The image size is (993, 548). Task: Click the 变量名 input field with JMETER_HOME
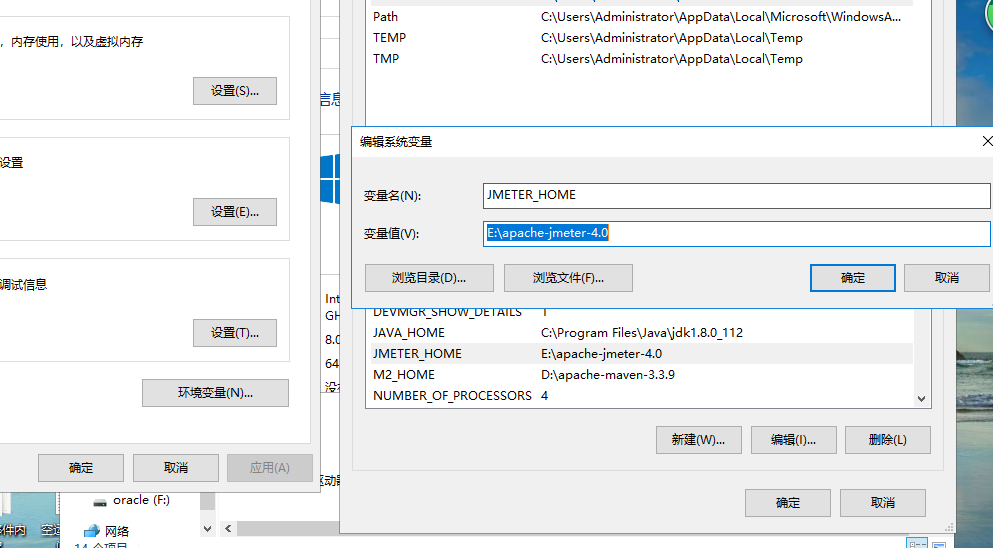point(737,196)
